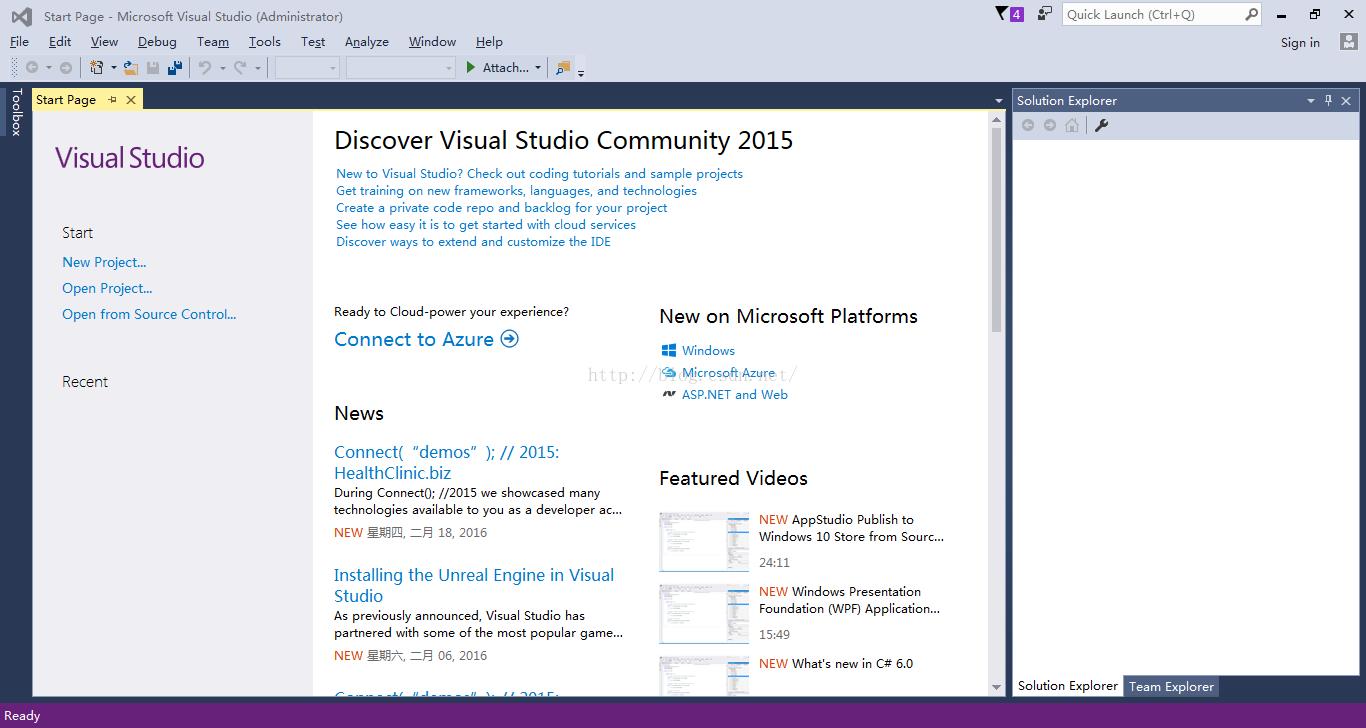Screen dimensions: 1366x728
Task: Click the Open File toolbar icon
Action: click(x=131, y=68)
